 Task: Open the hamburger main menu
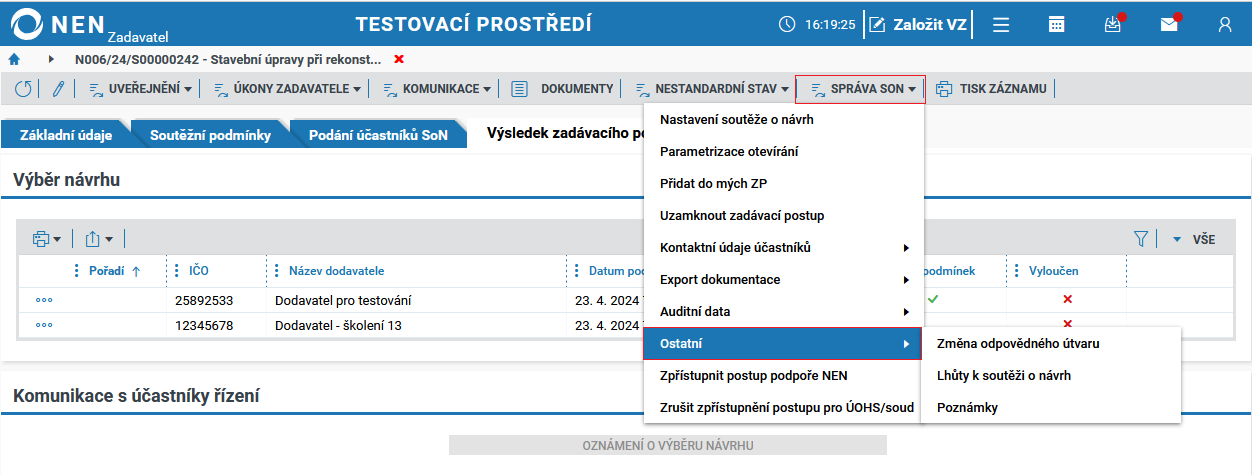tap(1000, 25)
